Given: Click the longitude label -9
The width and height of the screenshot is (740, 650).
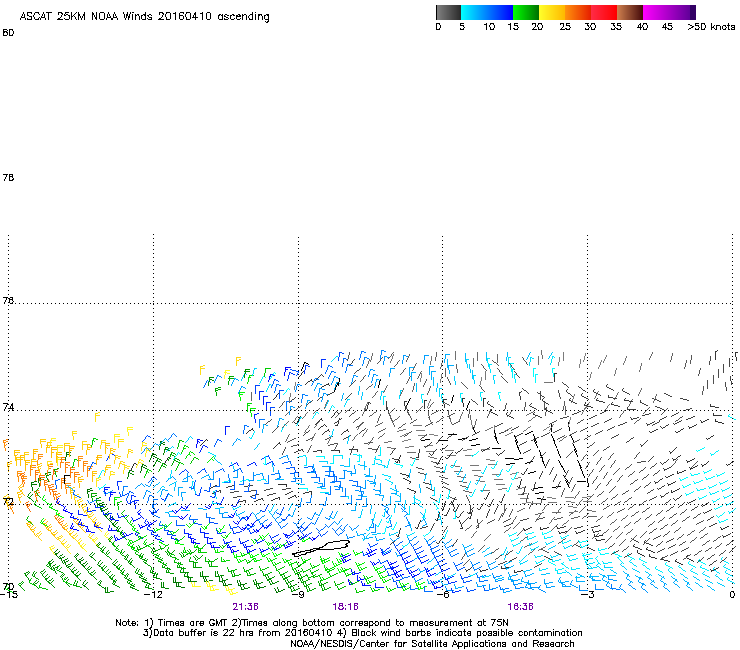Looking at the screenshot, I should (x=298, y=595).
